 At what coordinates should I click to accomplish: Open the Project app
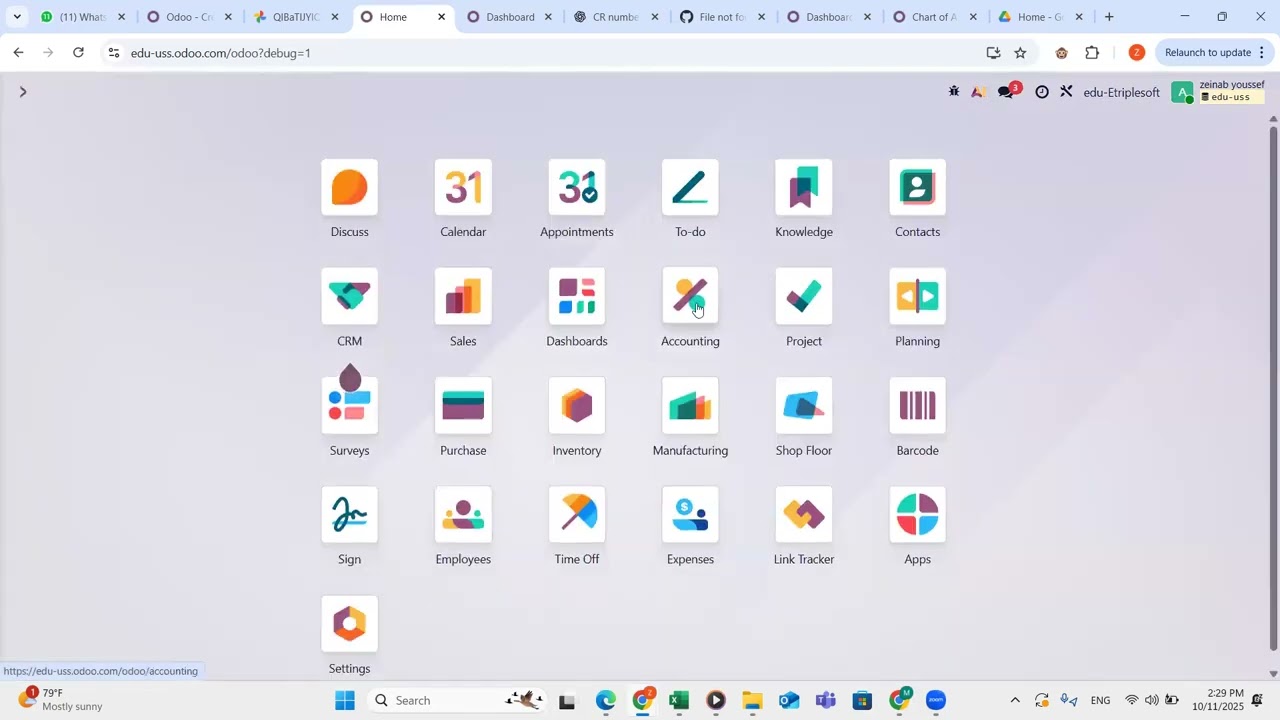point(804,297)
